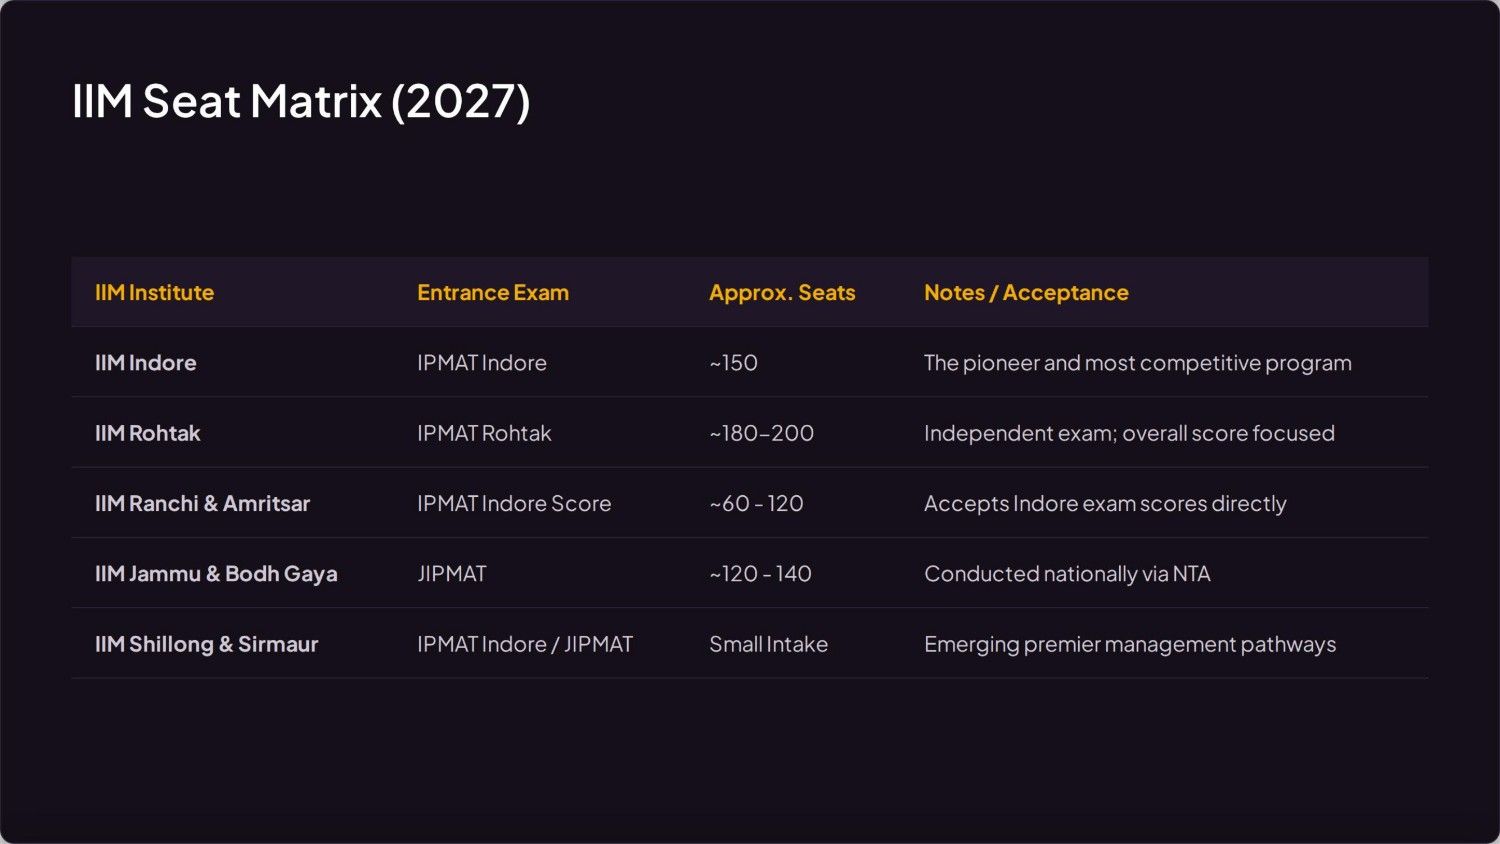
Task: Click the 'IIM Jammu & Bodh Gaya' cell
Action: [216, 574]
